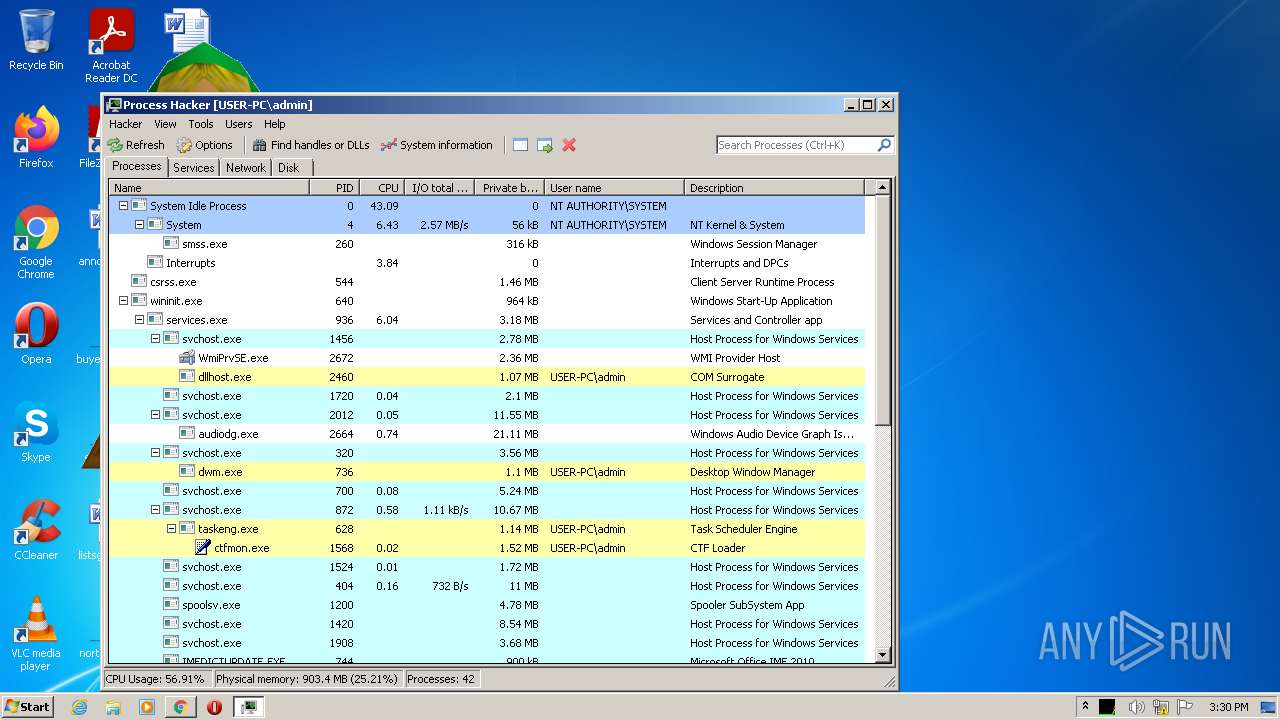Image resolution: width=1280 pixels, height=720 pixels.
Task: Open System information
Action: point(437,145)
